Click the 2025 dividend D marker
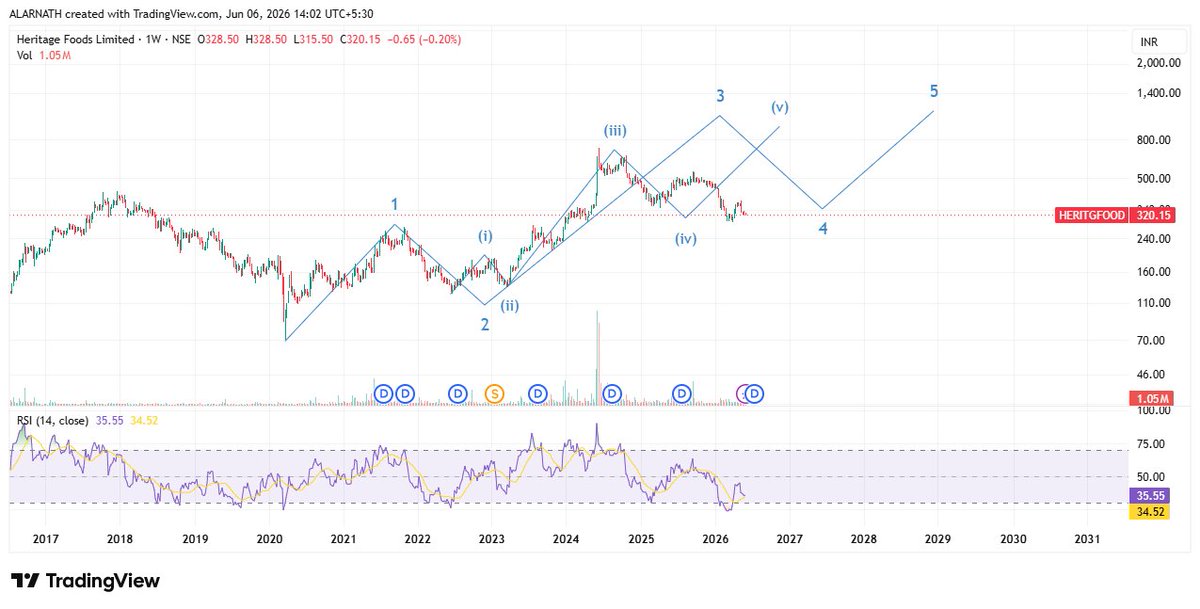 coord(683,394)
